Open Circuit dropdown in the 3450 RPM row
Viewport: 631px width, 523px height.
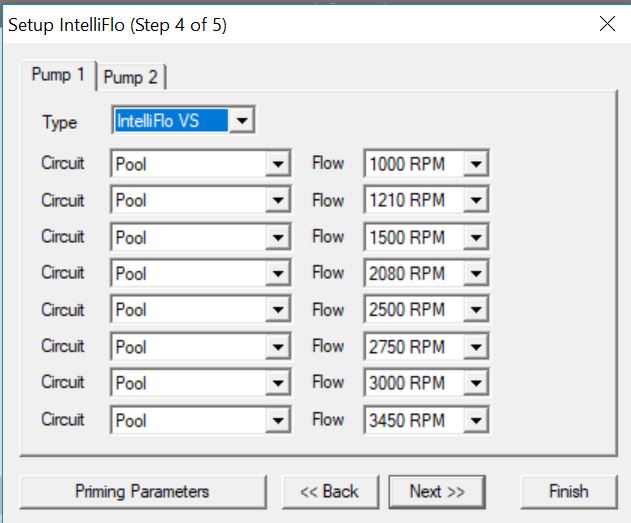[x=200, y=420]
